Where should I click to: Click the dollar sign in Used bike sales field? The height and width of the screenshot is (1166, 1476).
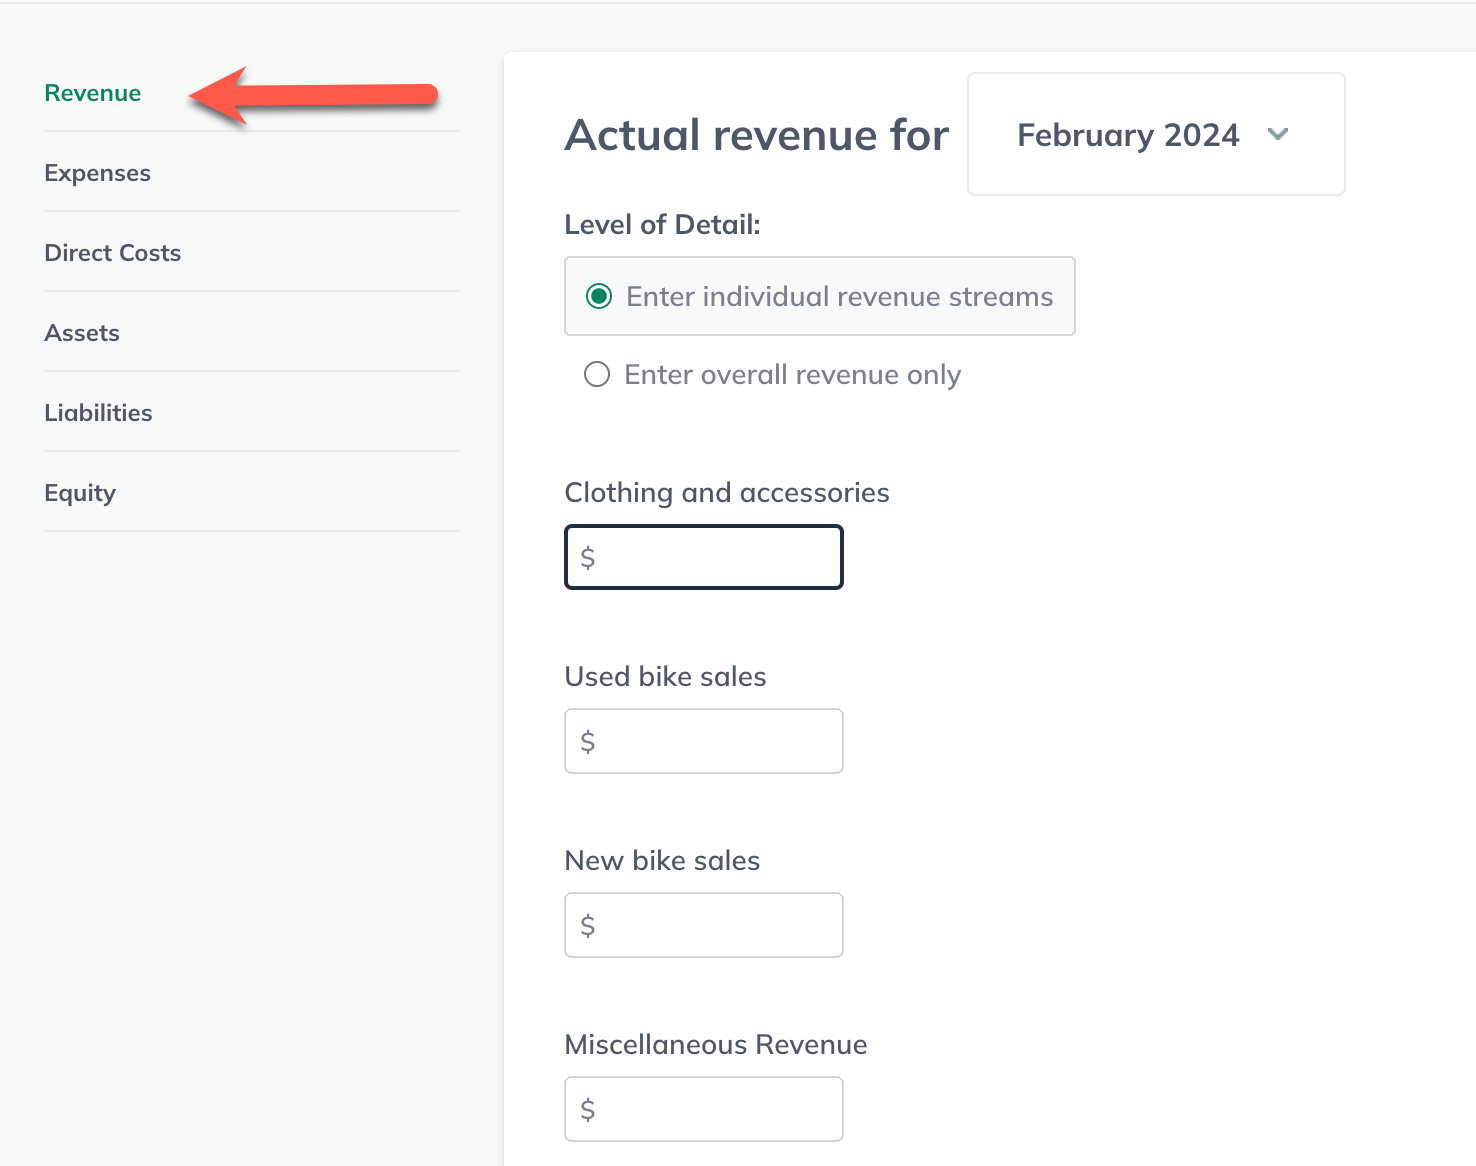pyautogui.click(x=588, y=741)
